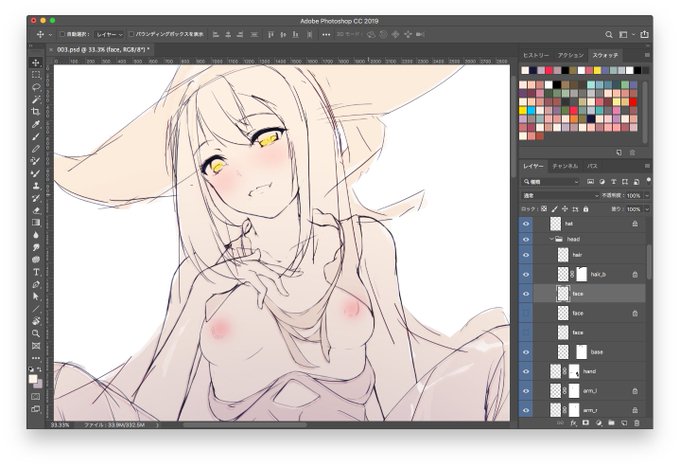Select the Pencil tool
The height and width of the screenshot is (467, 680).
[x=36, y=149]
